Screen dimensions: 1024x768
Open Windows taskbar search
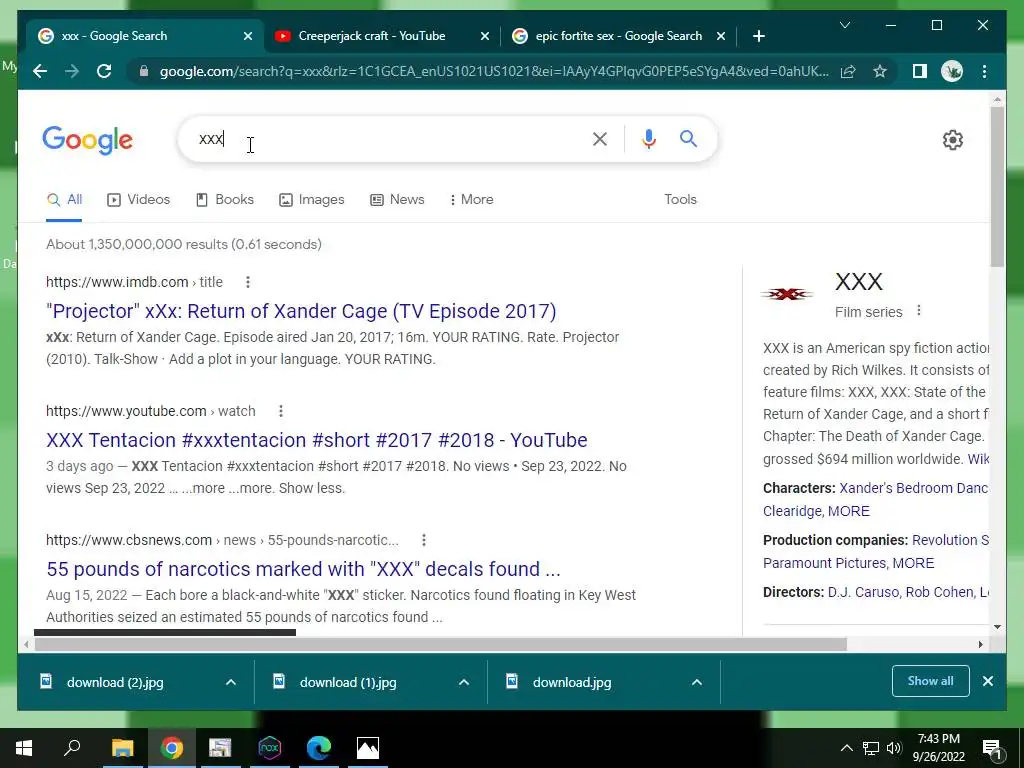click(x=72, y=748)
